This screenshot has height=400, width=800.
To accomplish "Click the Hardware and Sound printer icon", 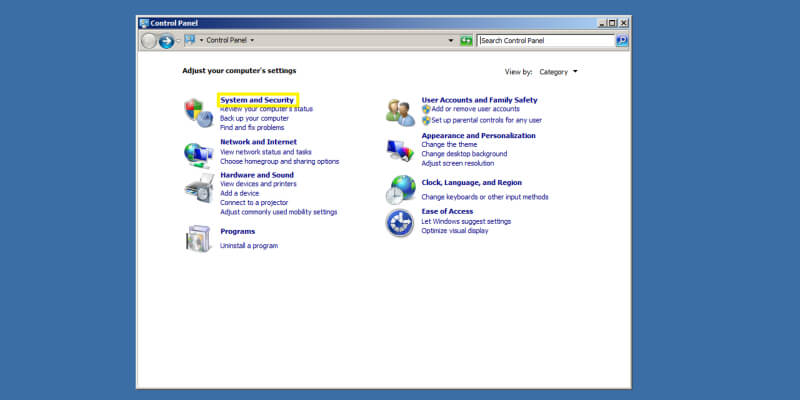I will tap(199, 188).
